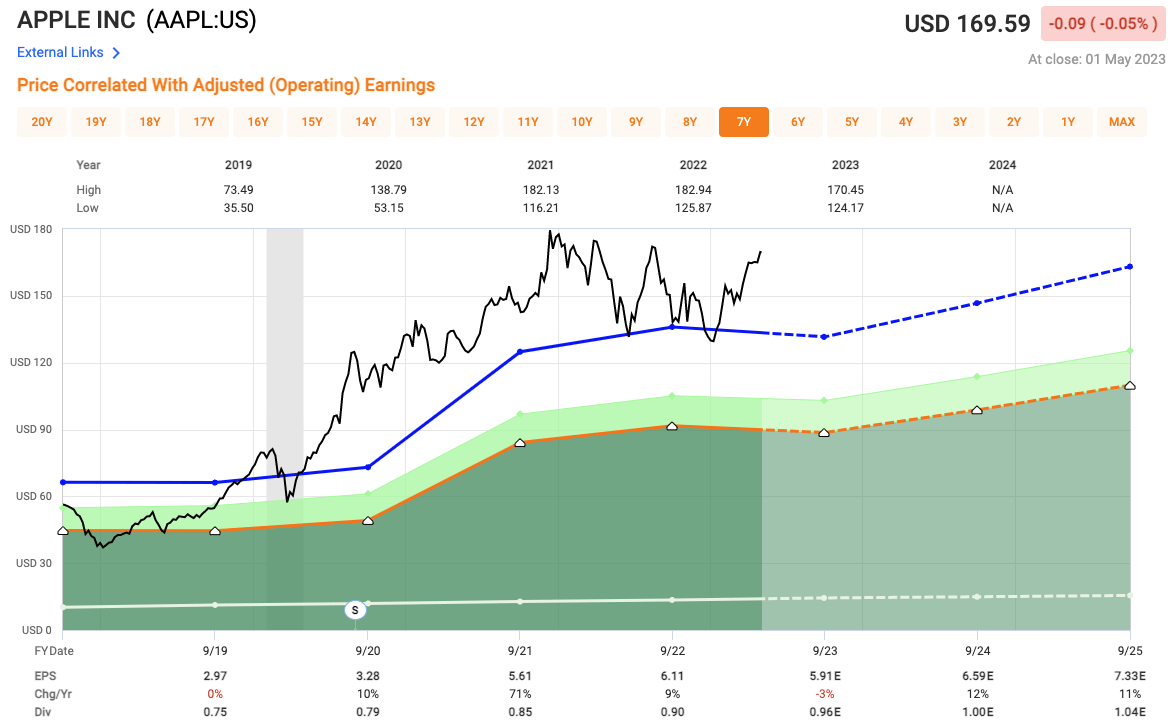Open the External Links link

(60, 52)
